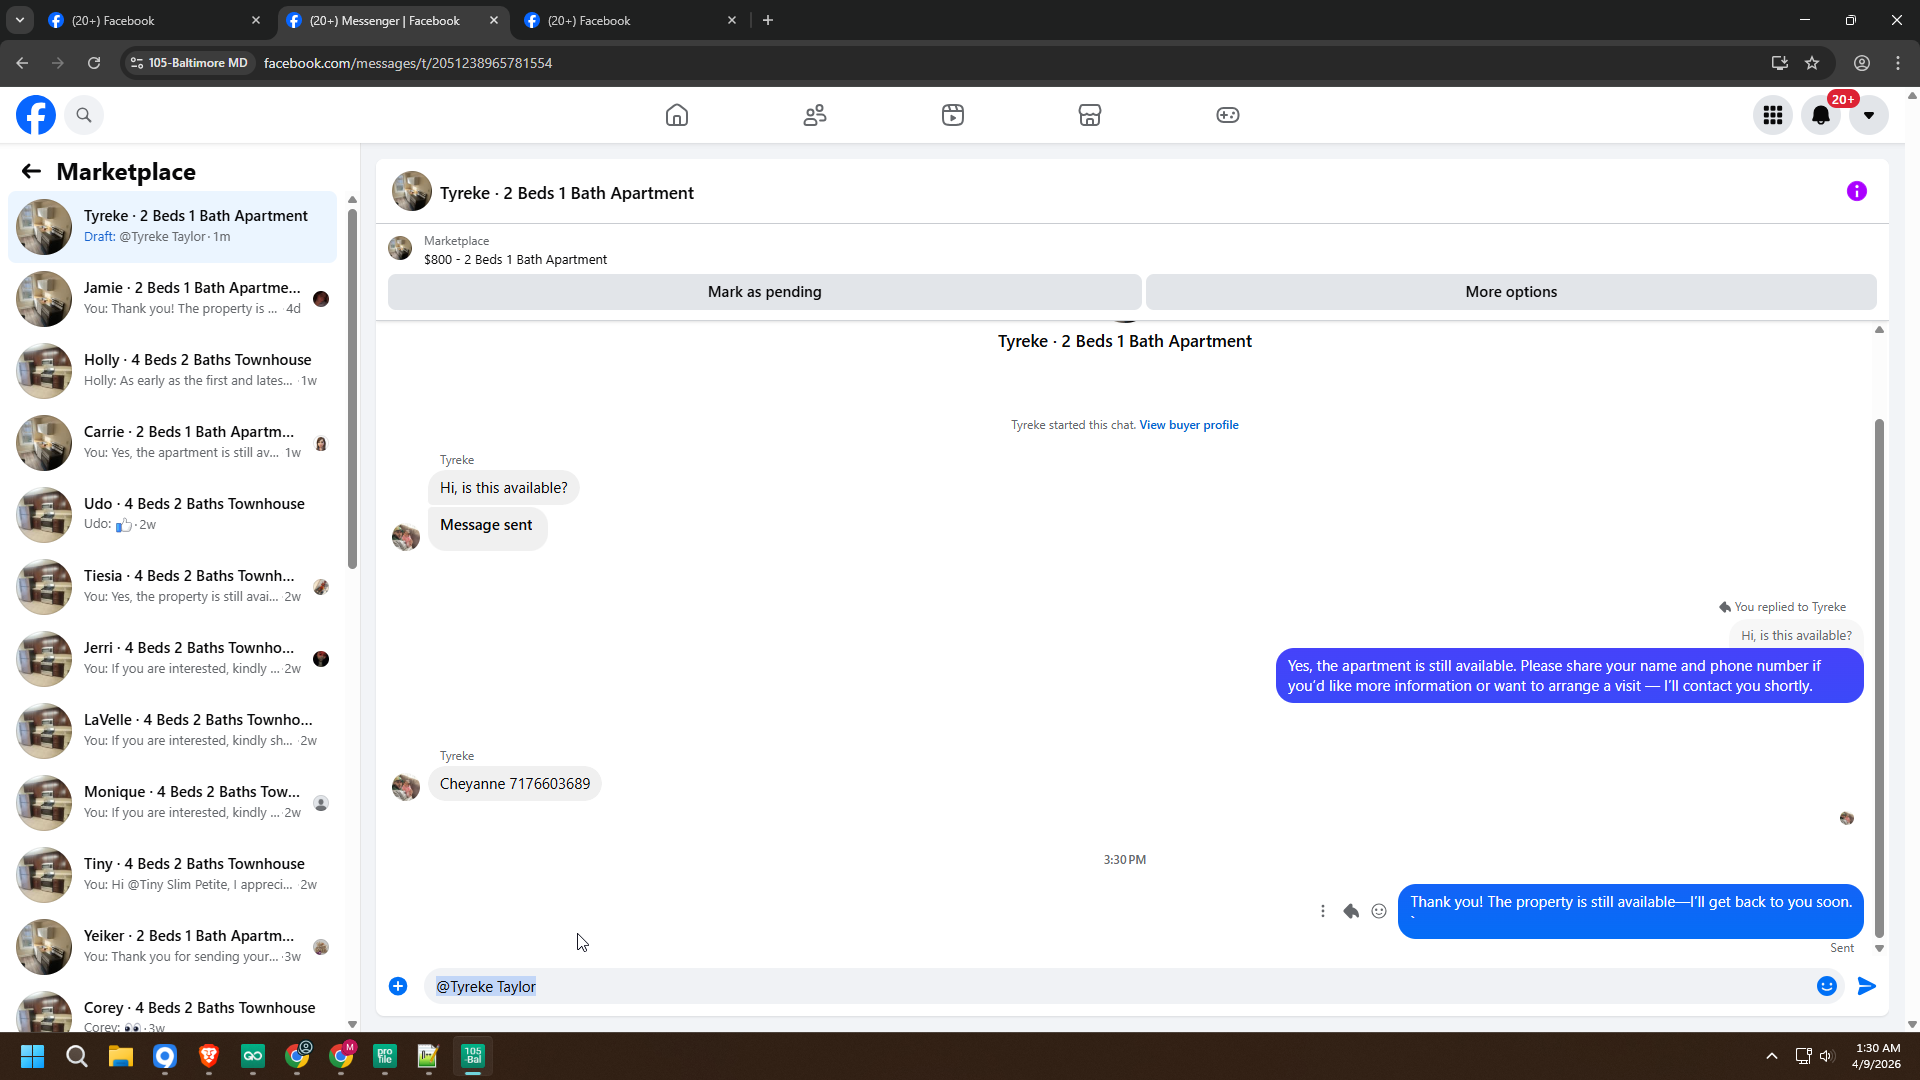The width and height of the screenshot is (1920, 1080).
Task: Open the Gaming controller icon
Action: point(1228,115)
